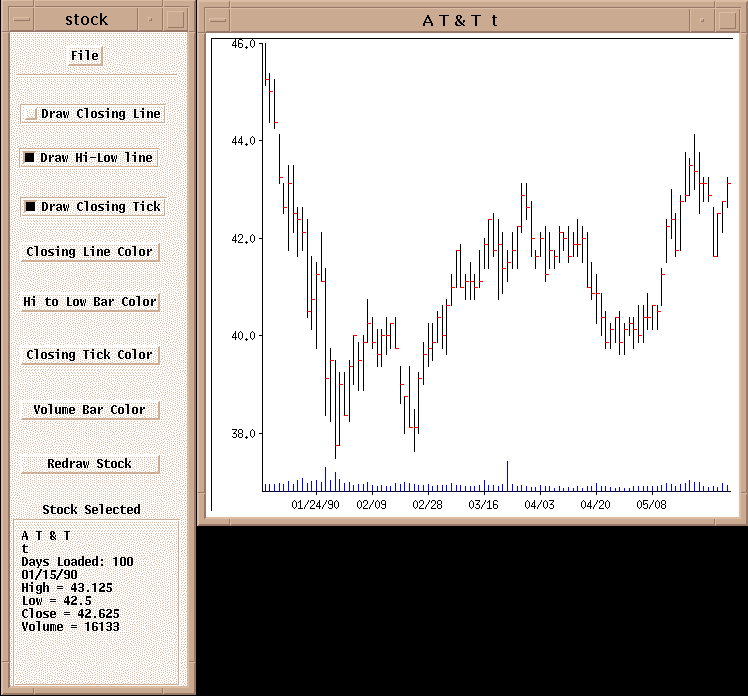Select the Volume Bar Color button

[90, 410]
